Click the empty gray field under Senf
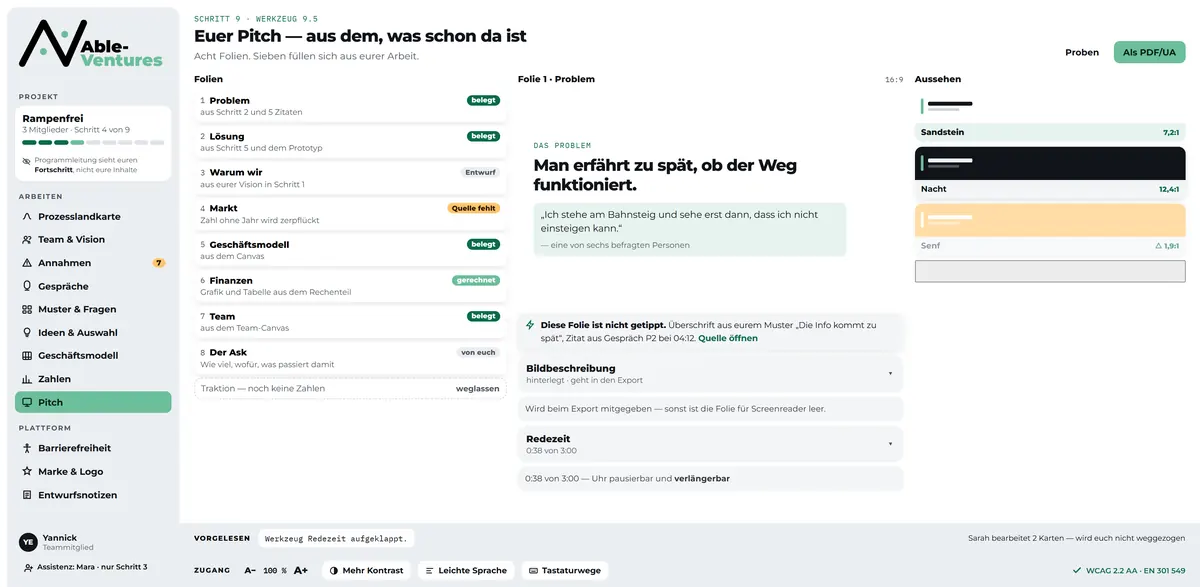The height and width of the screenshot is (587, 1200). click(x=1050, y=271)
